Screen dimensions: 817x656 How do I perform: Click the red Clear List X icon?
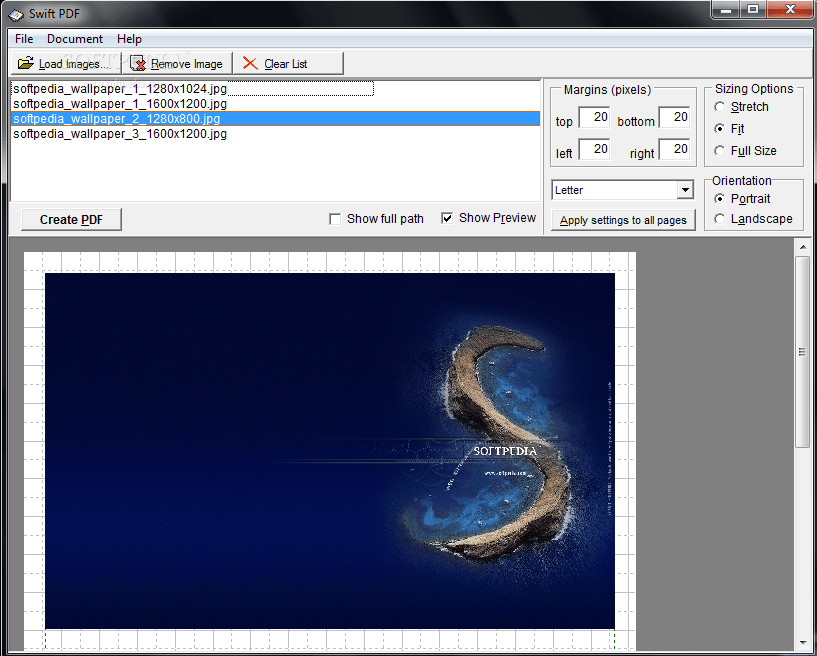(x=249, y=62)
